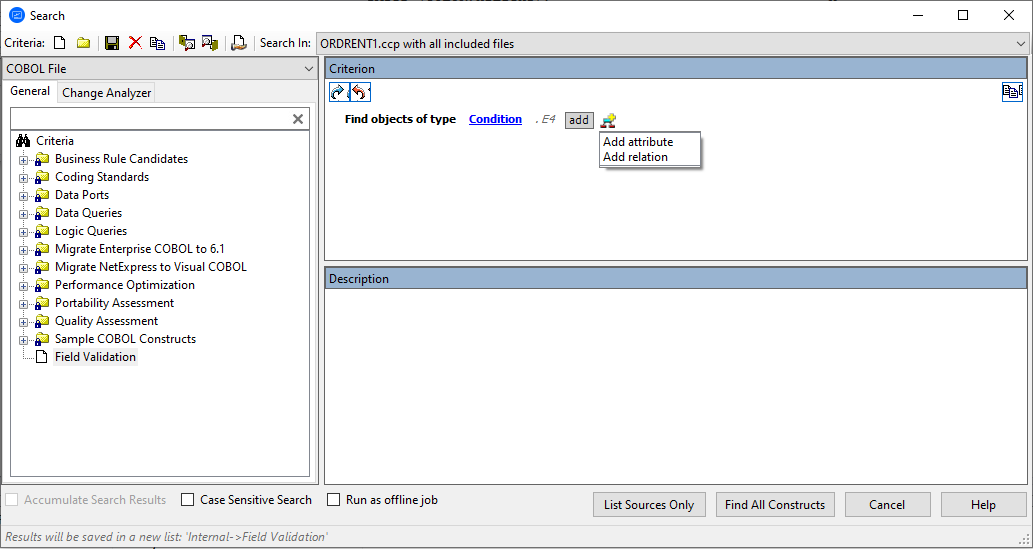Expand the Business Rule Candidates folder
The image size is (1033, 549).
pyautogui.click(x=24, y=159)
